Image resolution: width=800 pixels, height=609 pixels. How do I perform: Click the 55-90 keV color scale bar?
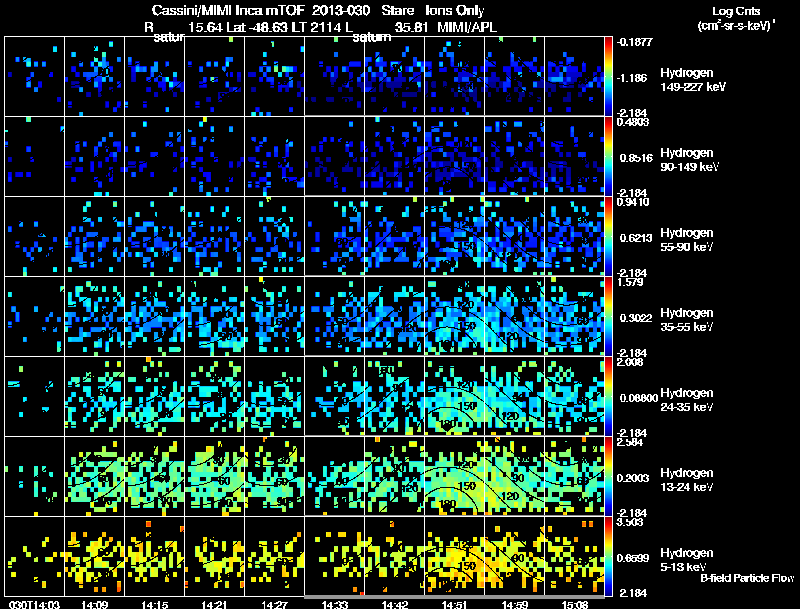point(608,237)
